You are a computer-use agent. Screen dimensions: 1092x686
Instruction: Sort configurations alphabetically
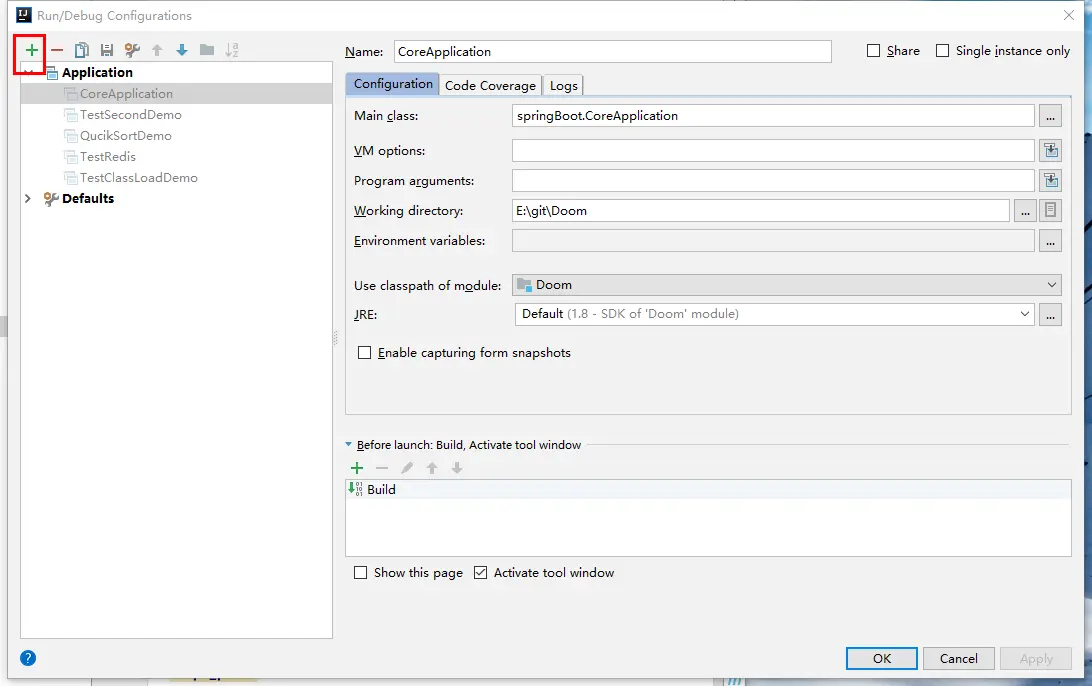[x=232, y=50]
